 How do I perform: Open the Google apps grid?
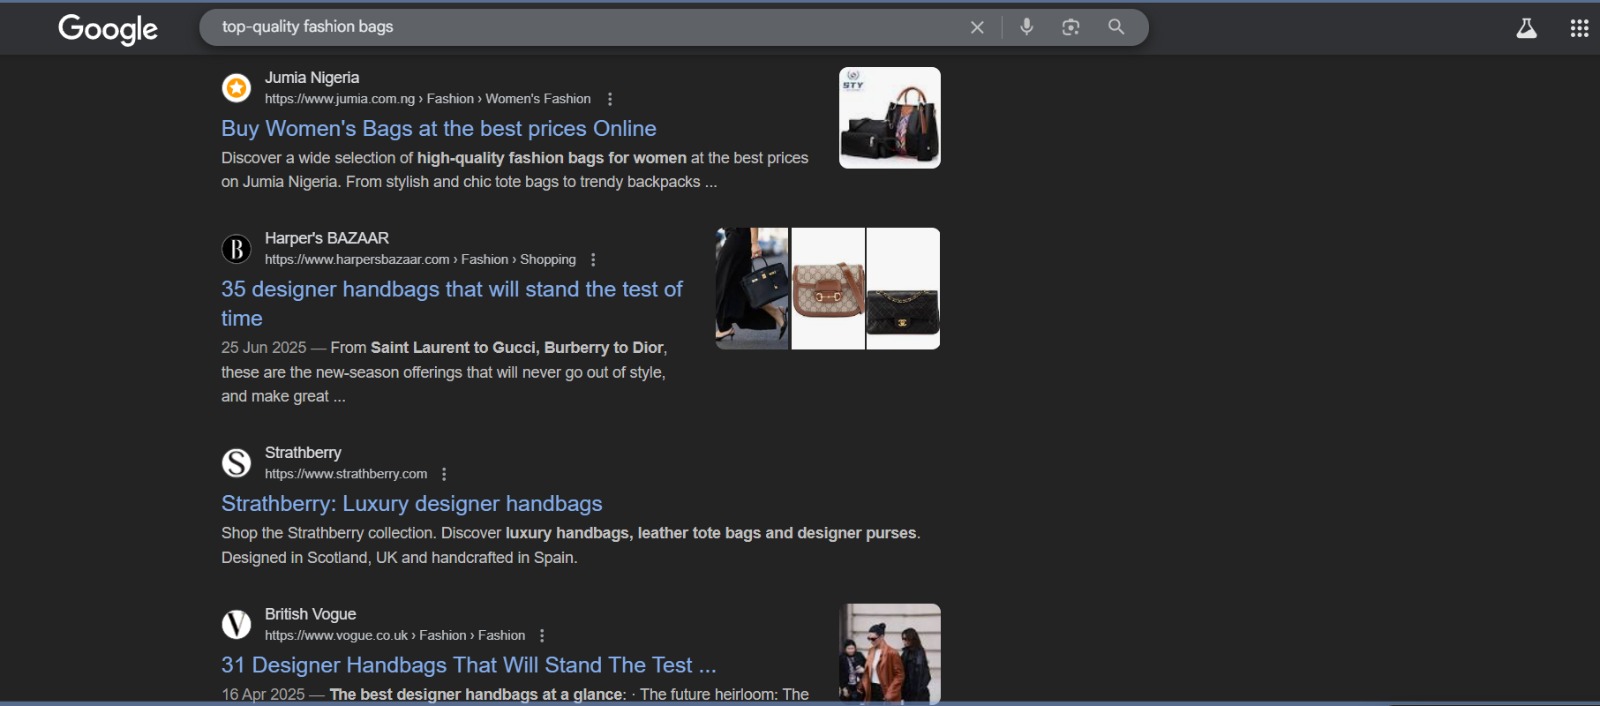1579,28
